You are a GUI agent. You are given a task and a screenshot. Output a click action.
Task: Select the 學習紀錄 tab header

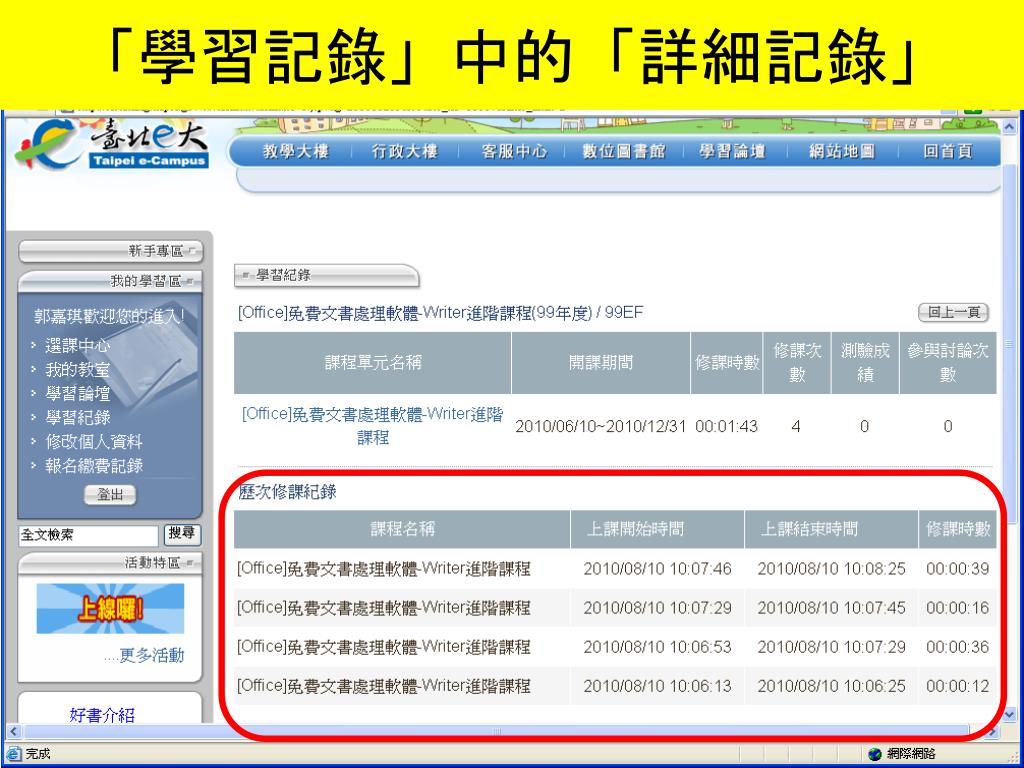326,276
